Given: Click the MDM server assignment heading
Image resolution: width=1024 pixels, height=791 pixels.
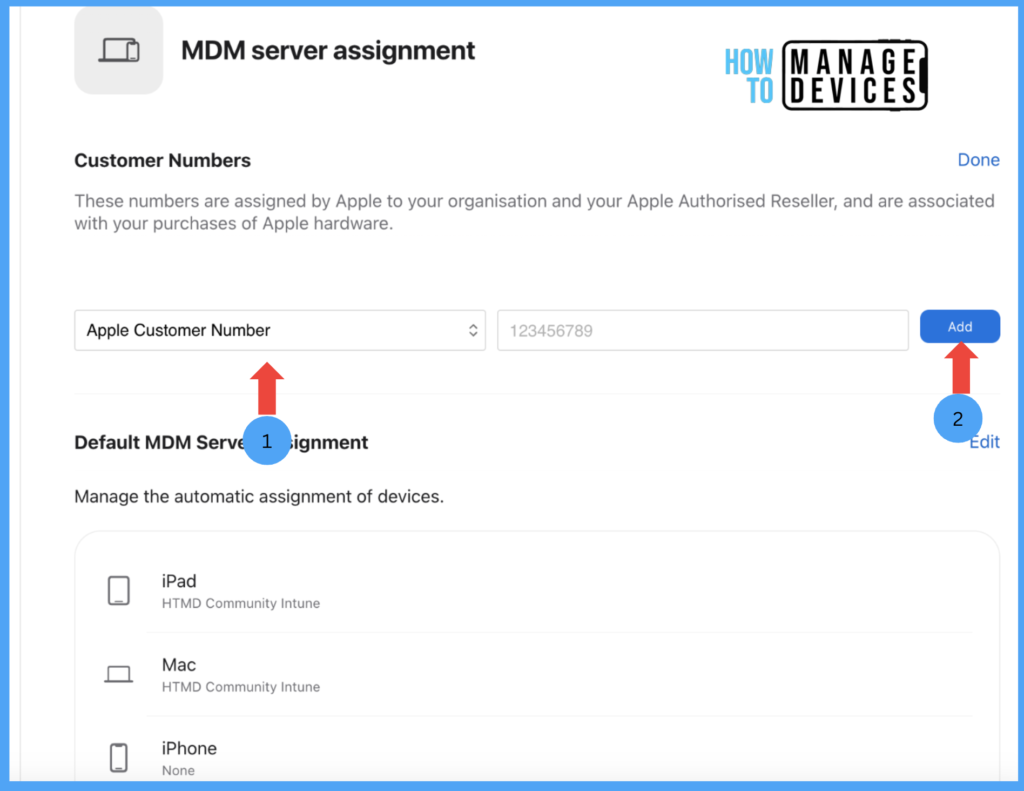Looking at the screenshot, I should tap(328, 51).
